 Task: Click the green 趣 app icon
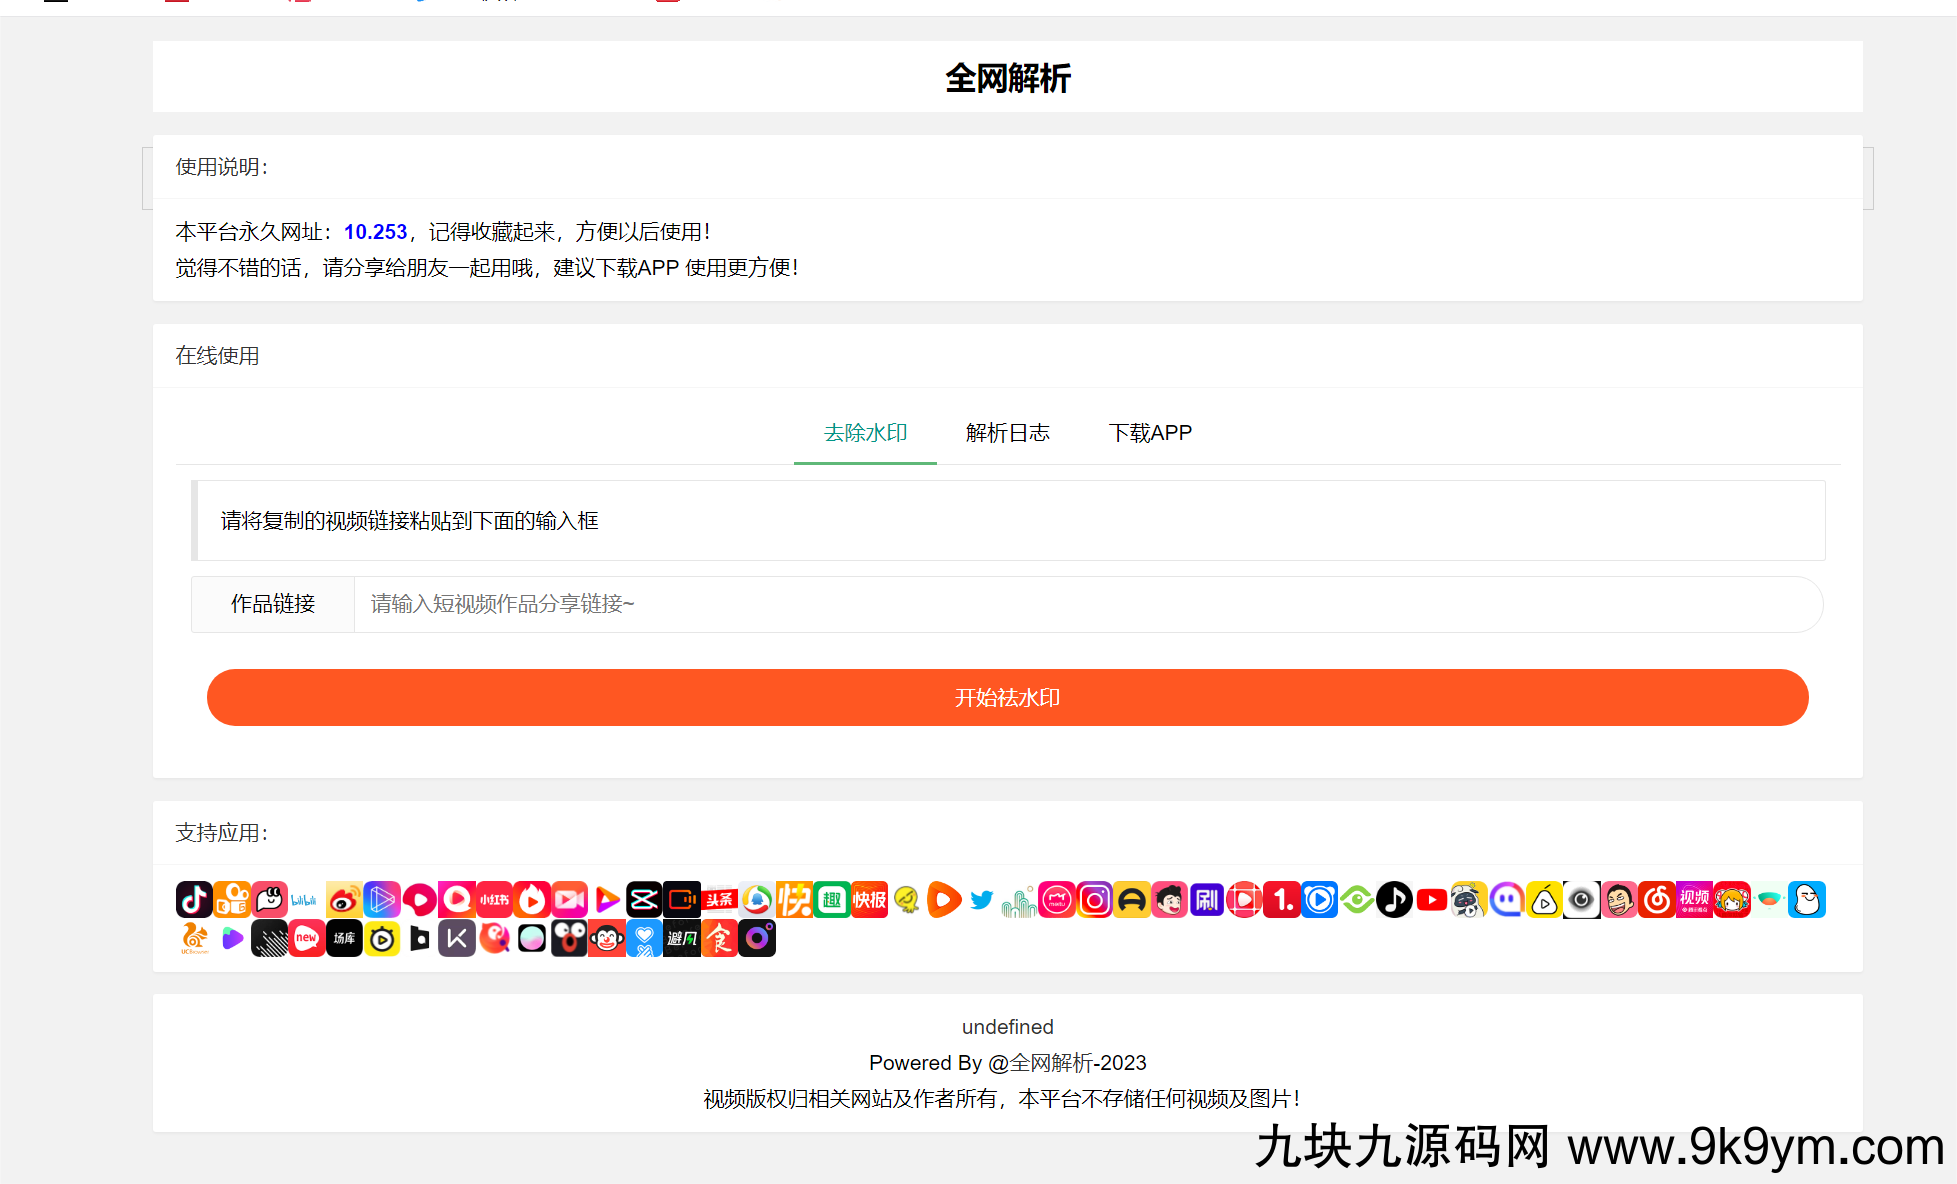click(x=832, y=900)
